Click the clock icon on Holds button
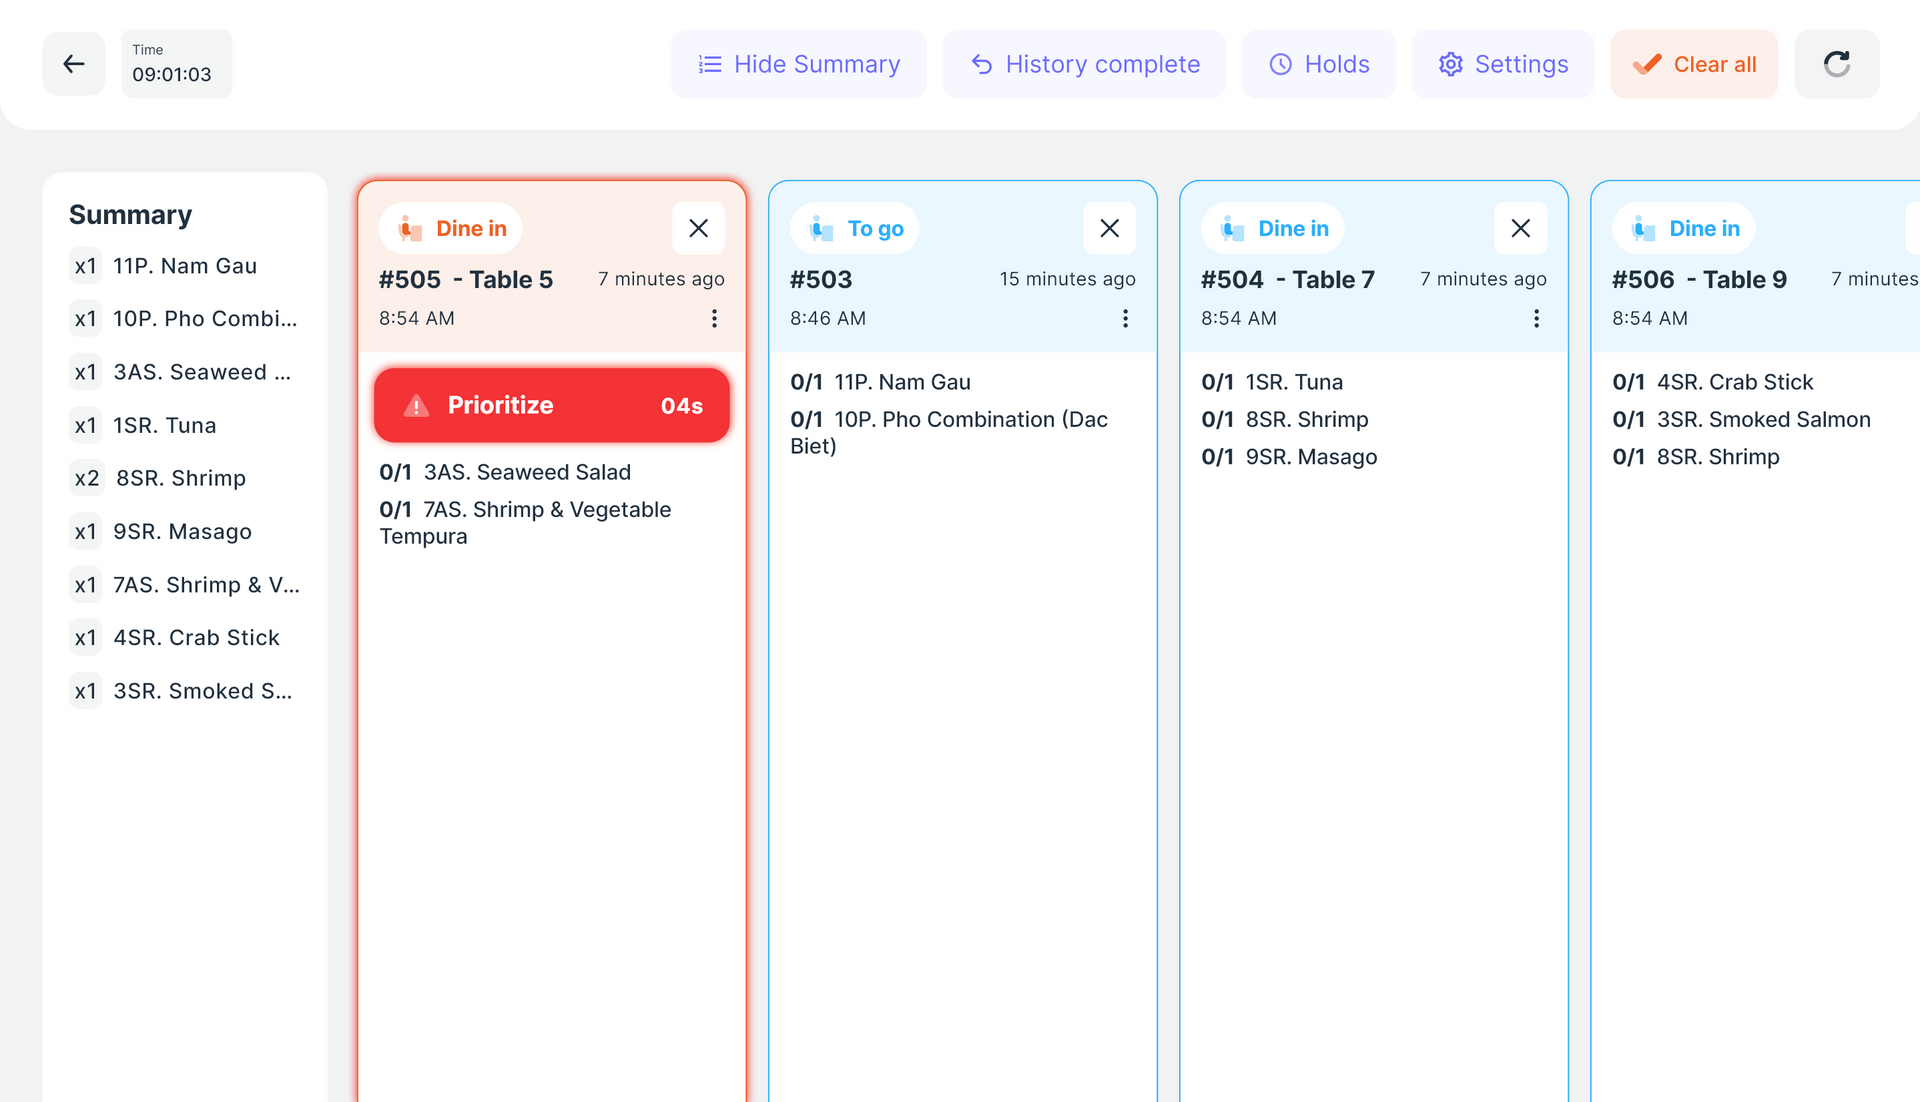The image size is (1920, 1102). (x=1279, y=63)
